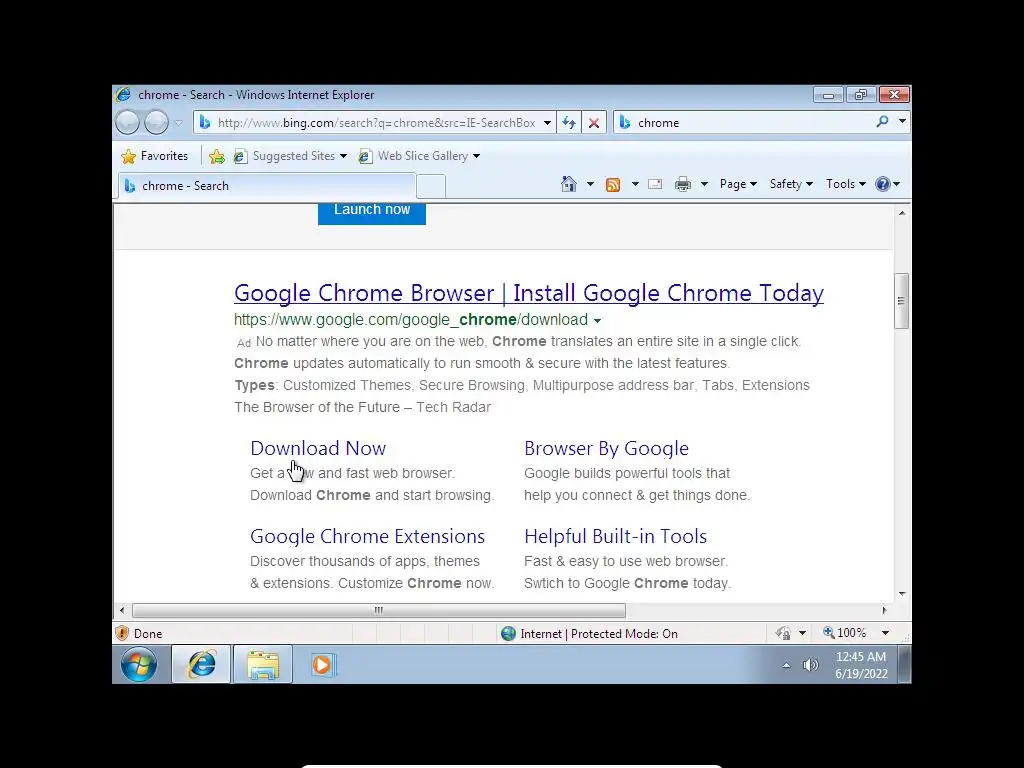This screenshot has width=1024, height=768.
Task: Select the chrome - Search tab
Action: click(x=266, y=186)
